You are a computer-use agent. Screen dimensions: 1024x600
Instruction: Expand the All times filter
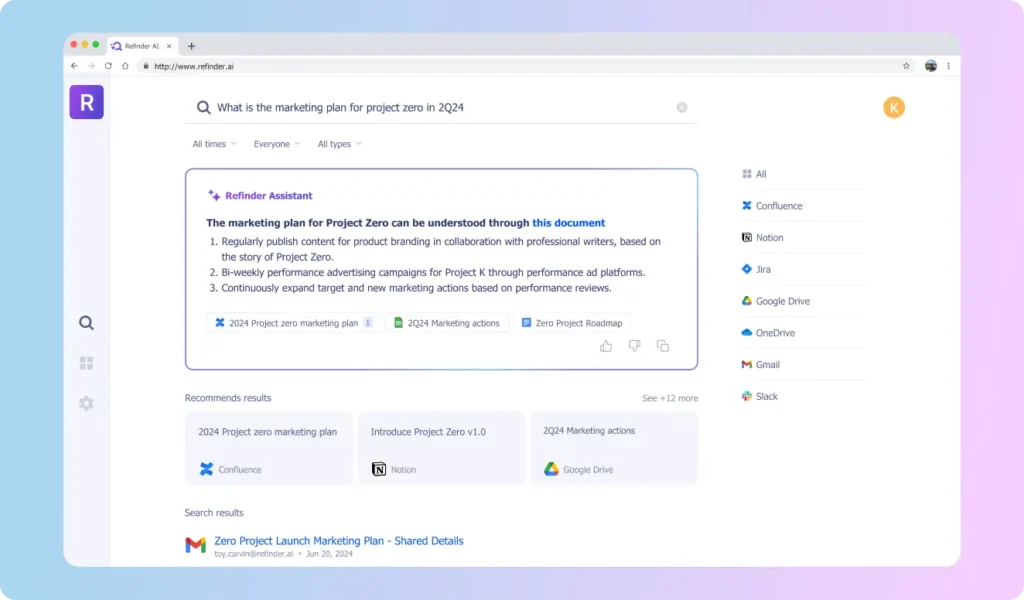pyautogui.click(x=214, y=144)
